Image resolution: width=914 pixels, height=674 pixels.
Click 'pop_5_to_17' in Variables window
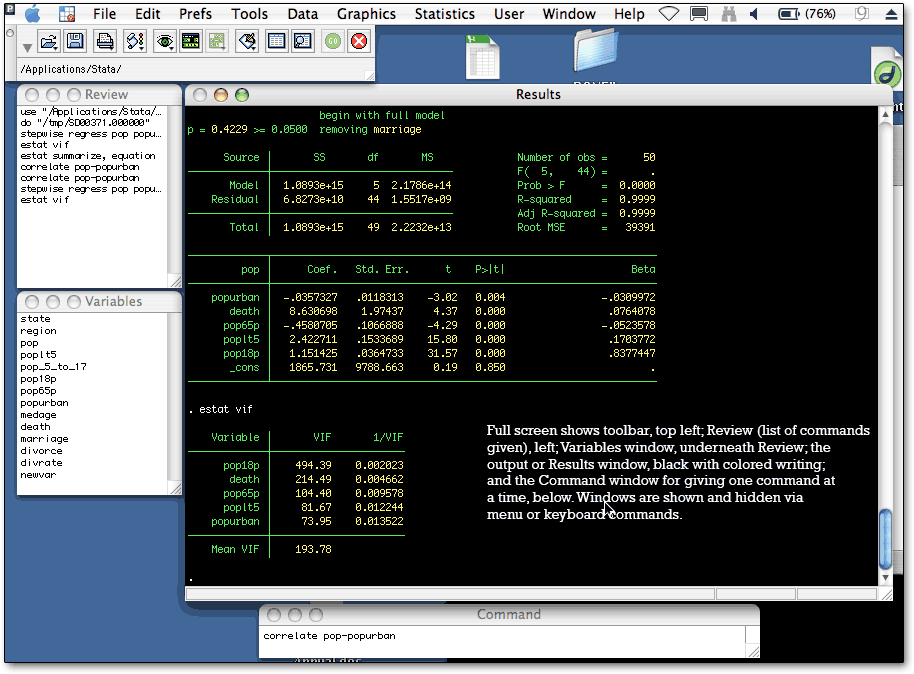pos(54,367)
